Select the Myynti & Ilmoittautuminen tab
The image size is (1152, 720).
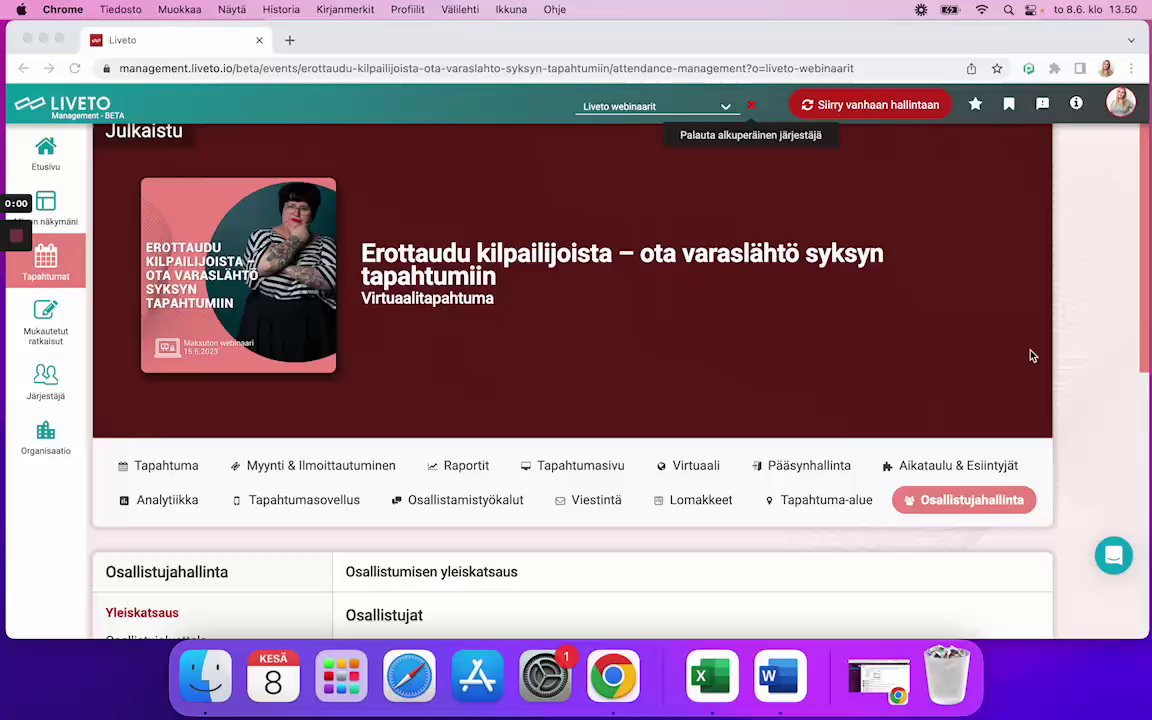coord(313,466)
